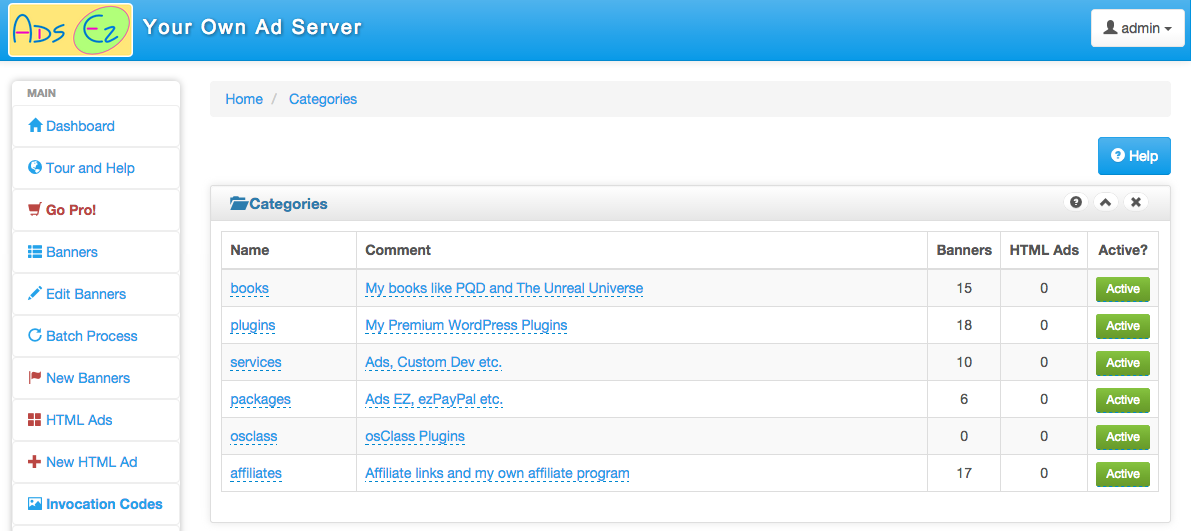This screenshot has width=1191, height=531.
Task: Click the refresh icon beside Batch Process
Action: tap(34, 335)
